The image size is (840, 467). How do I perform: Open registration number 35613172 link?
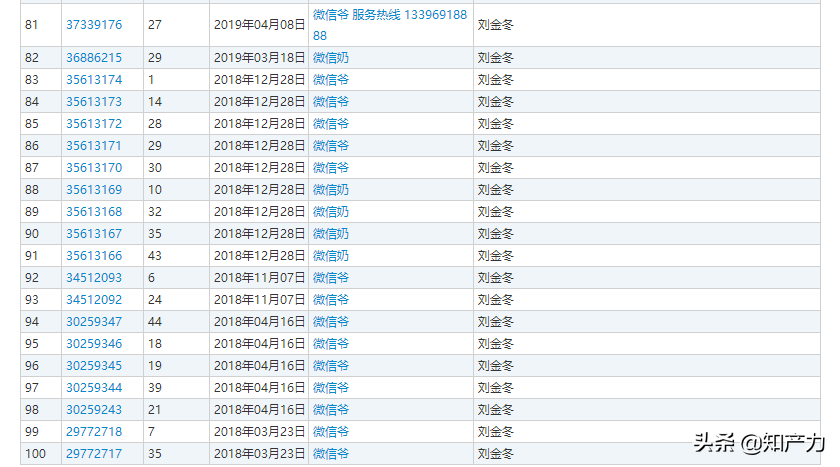[x=94, y=124]
